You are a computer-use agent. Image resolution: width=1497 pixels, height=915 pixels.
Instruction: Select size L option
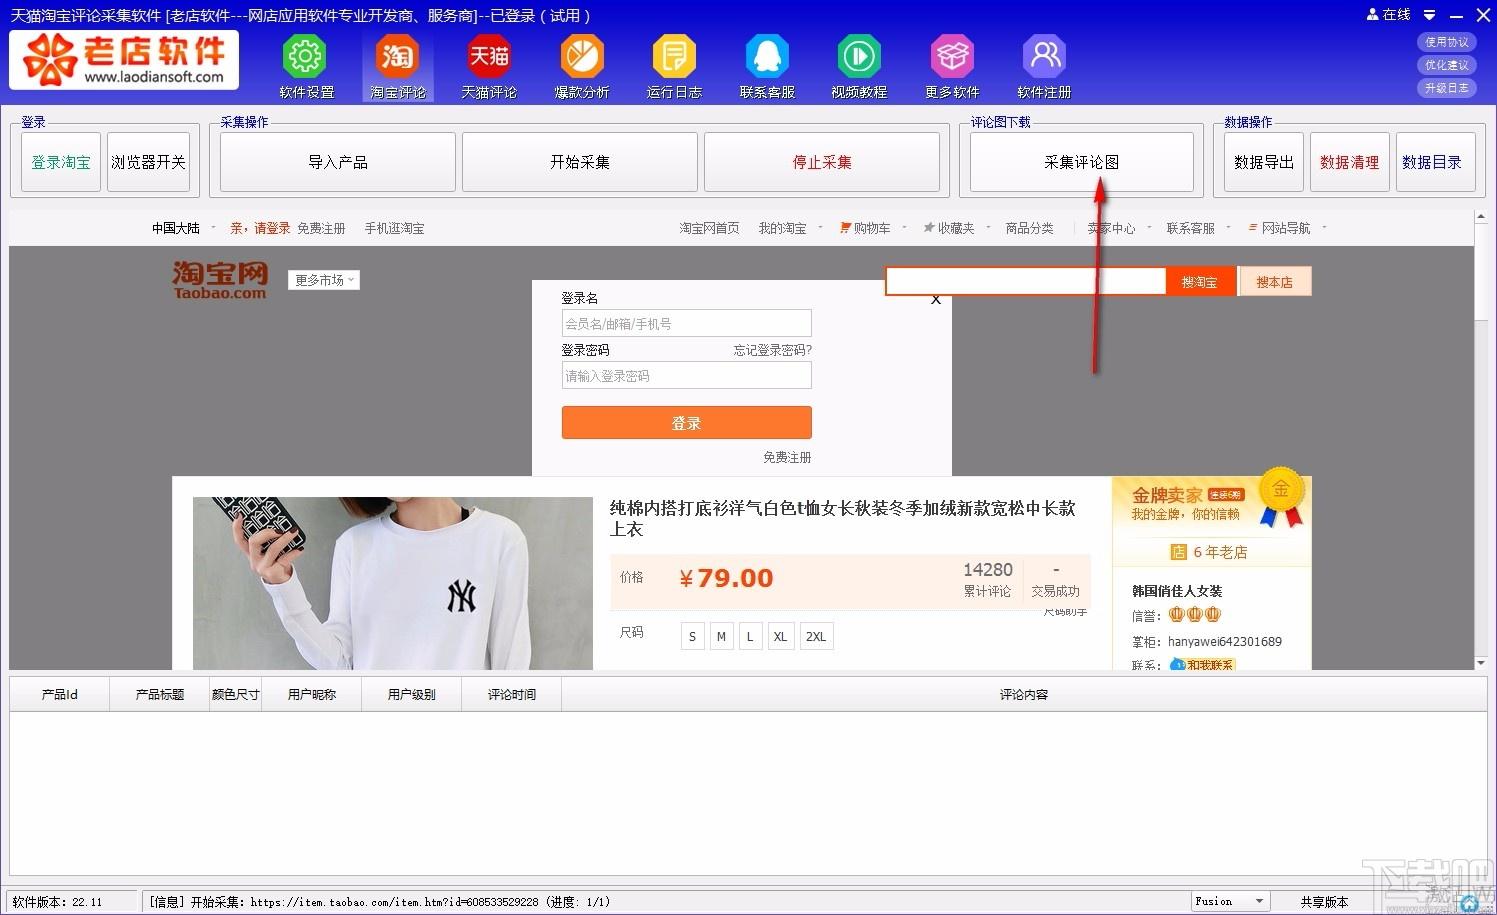click(750, 636)
